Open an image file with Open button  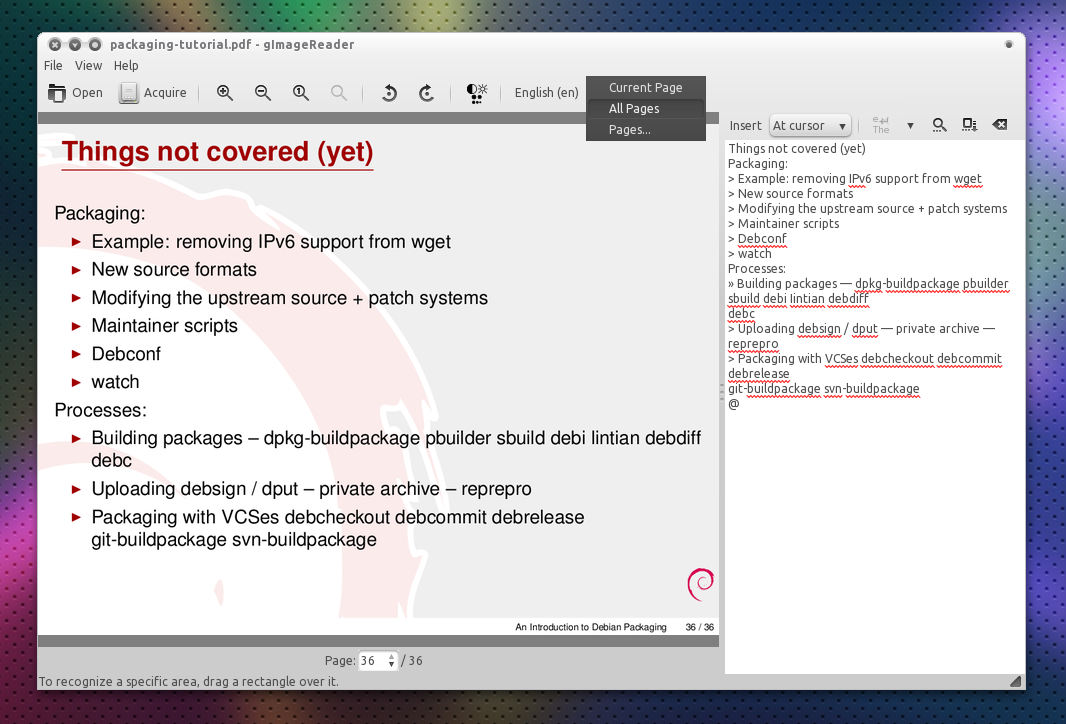75,92
